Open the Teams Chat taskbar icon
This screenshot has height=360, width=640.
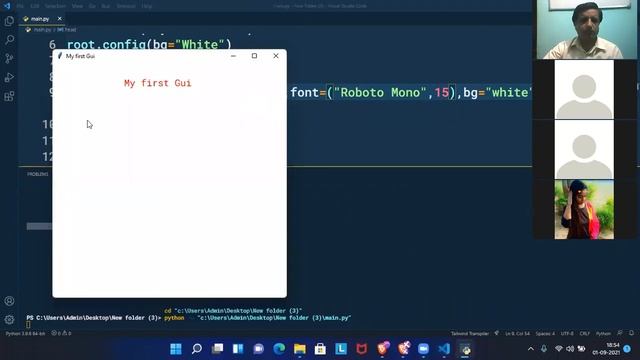(x=259, y=349)
